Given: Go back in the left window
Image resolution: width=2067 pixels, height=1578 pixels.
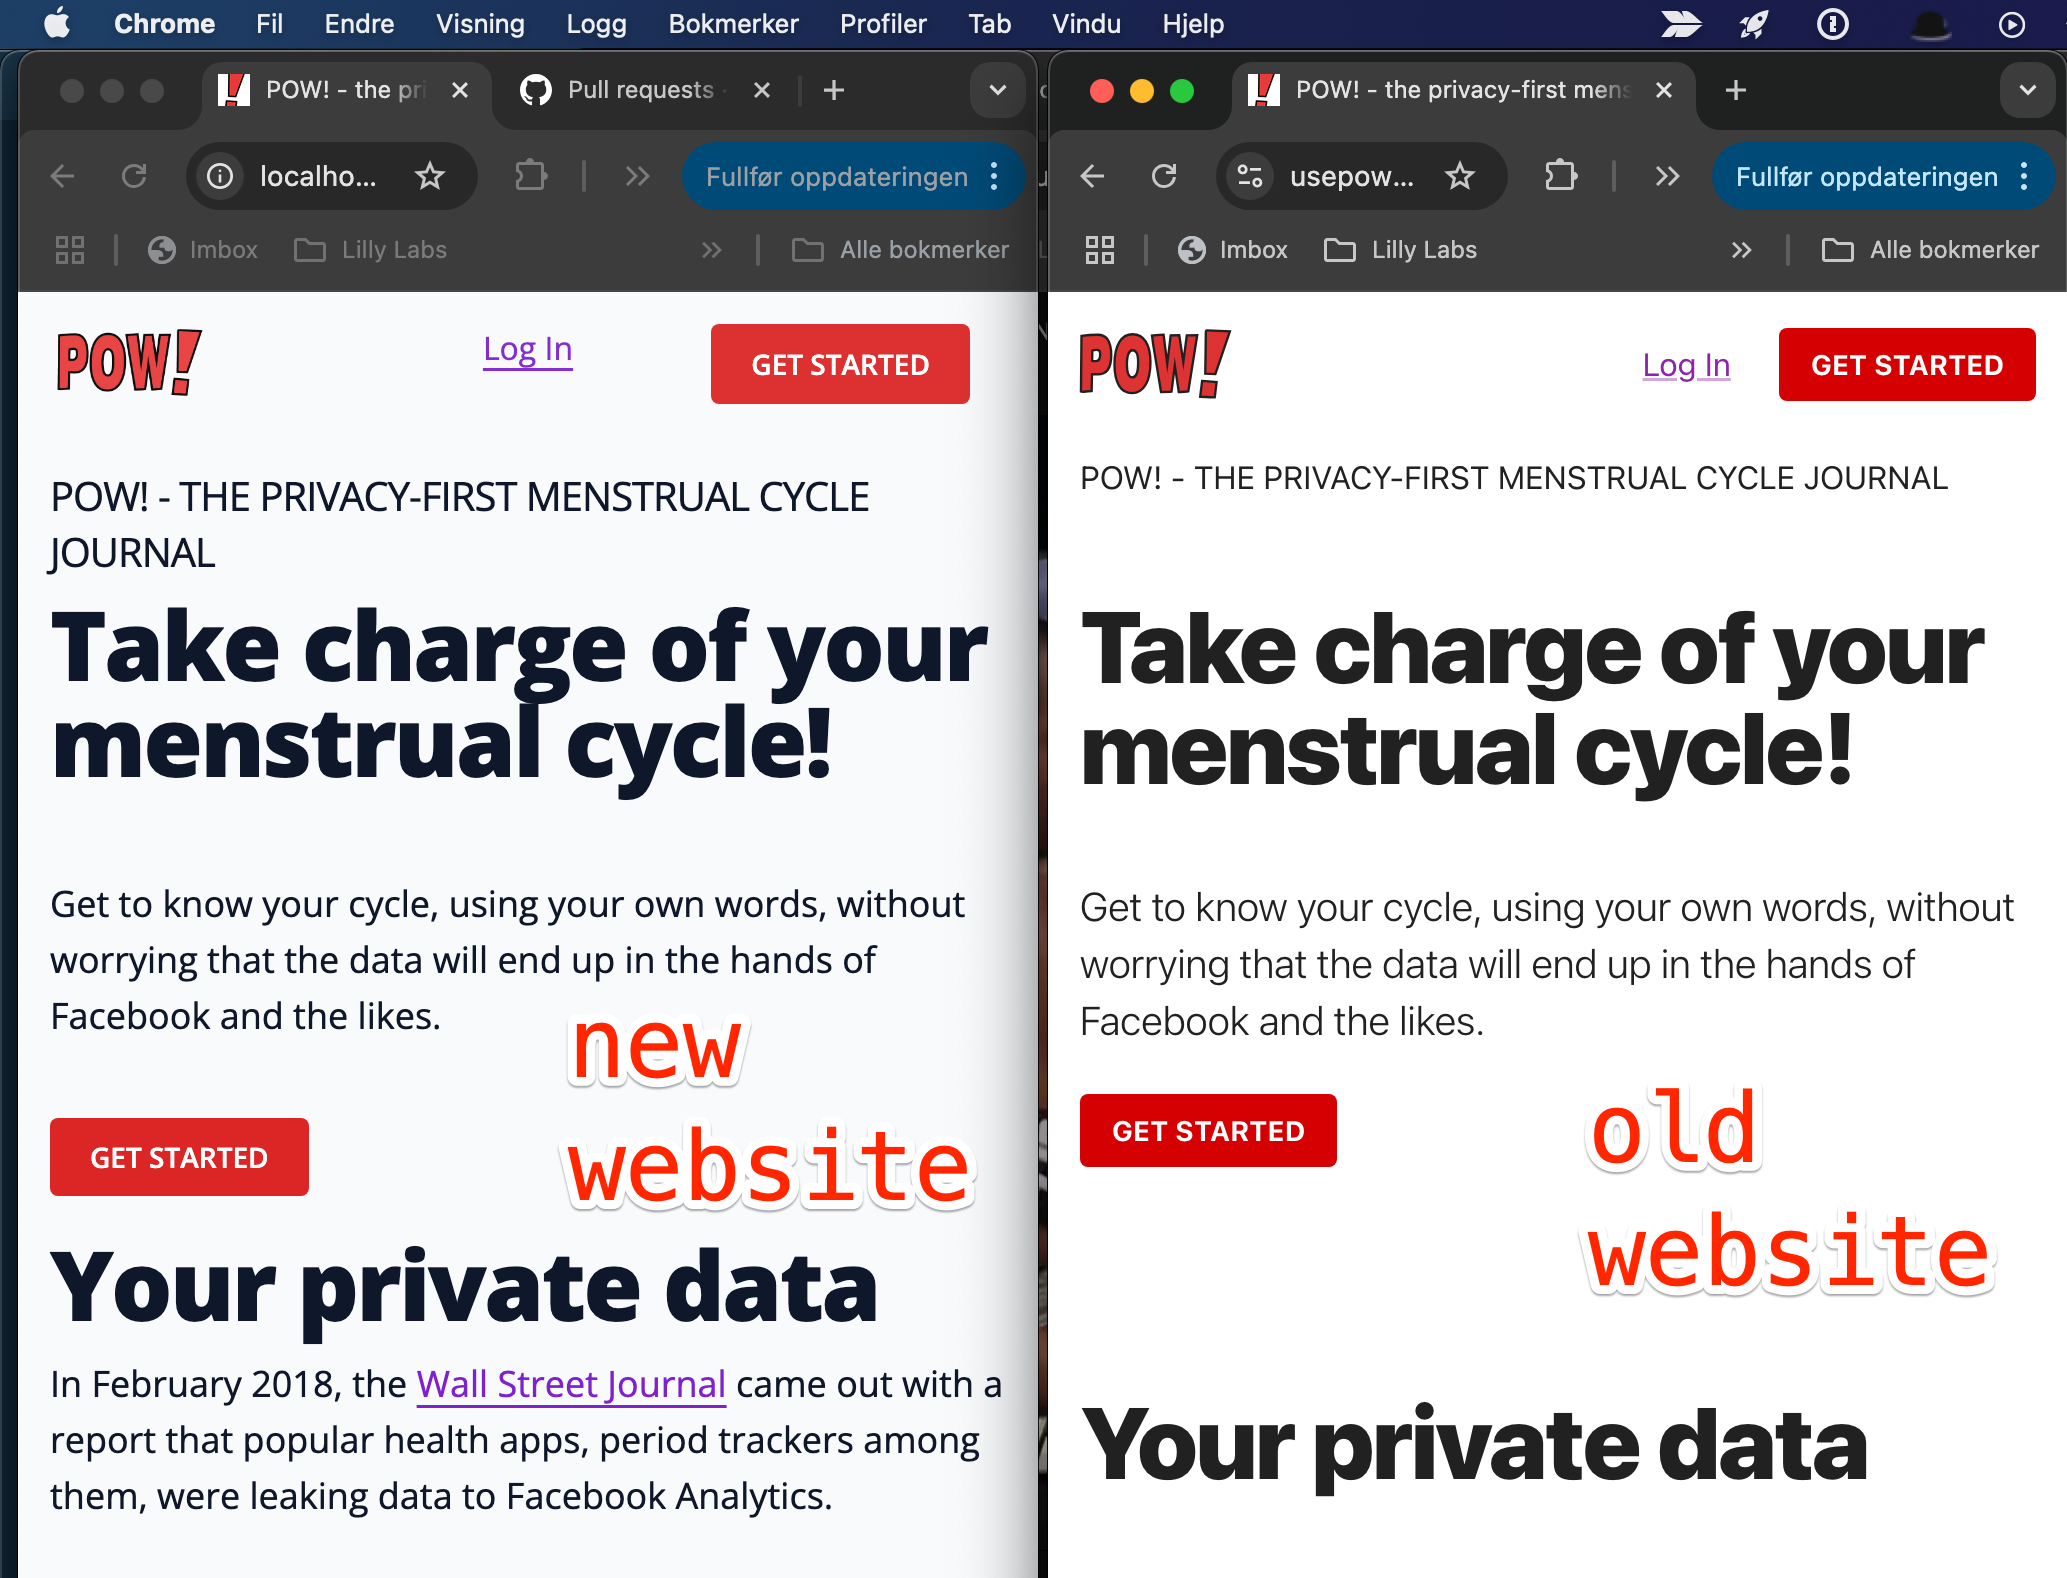Looking at the screenshot, I should coord(62,177).
